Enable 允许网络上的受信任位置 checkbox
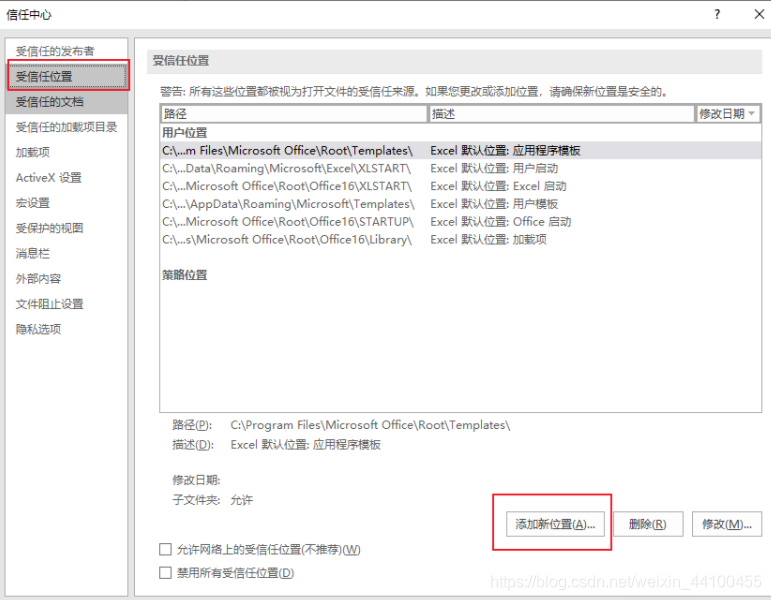771x600 pixels. (165, 549)
